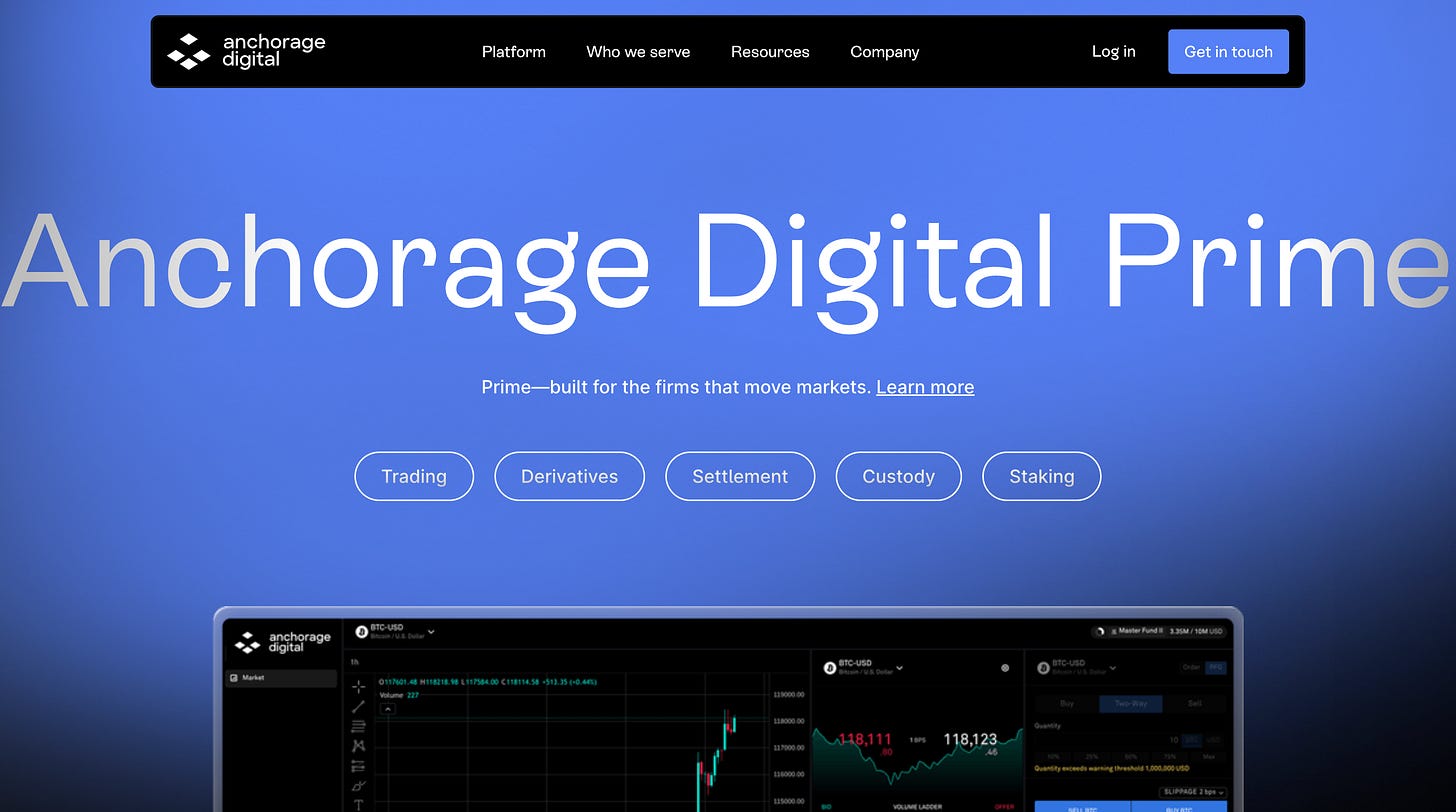Open the Company menu
Viewport: 1456px width, 812px height.
[885, 51]
